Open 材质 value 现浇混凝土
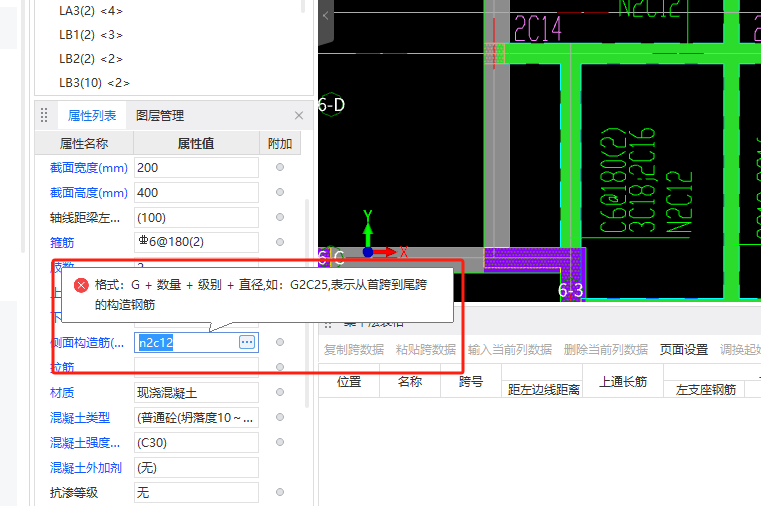 [196, 392]
